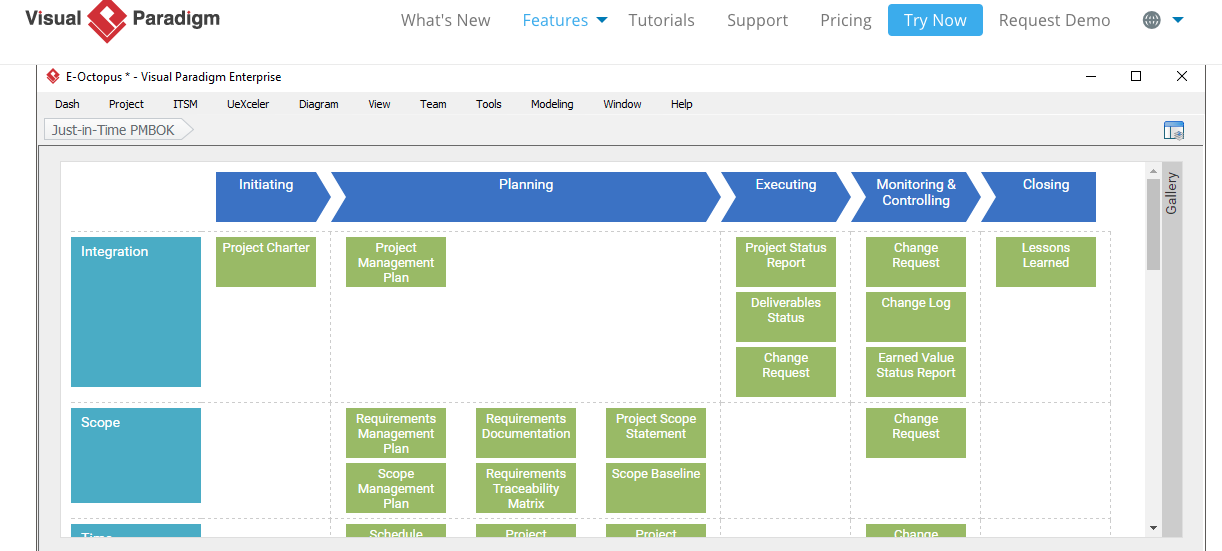This screenshot has width=1222, height=551.
Task: Maximize the E-Octopus window
Action: [1136, 76]
